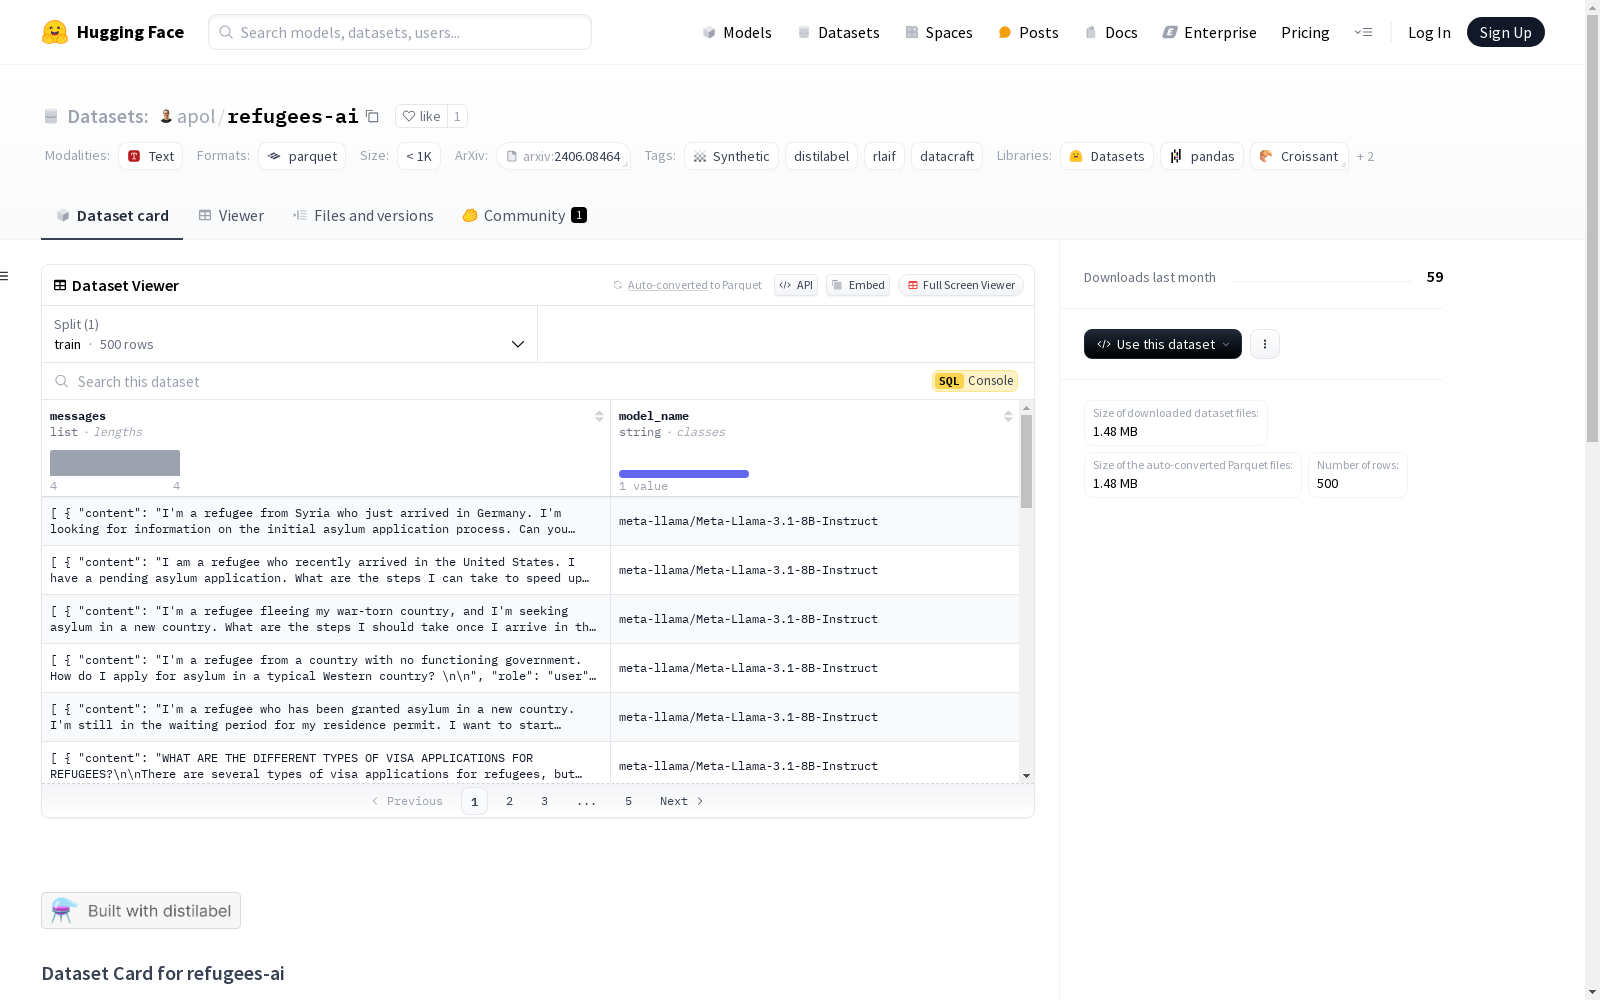
Task: Go to page 5 of the dataset
Action: [x=629, y=801]
